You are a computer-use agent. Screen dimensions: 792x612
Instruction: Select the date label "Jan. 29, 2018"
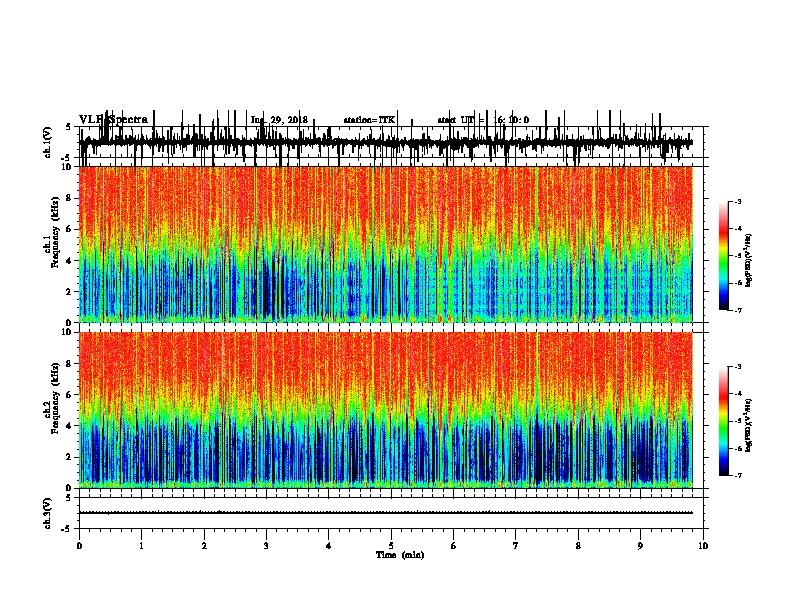click(279, 120)
